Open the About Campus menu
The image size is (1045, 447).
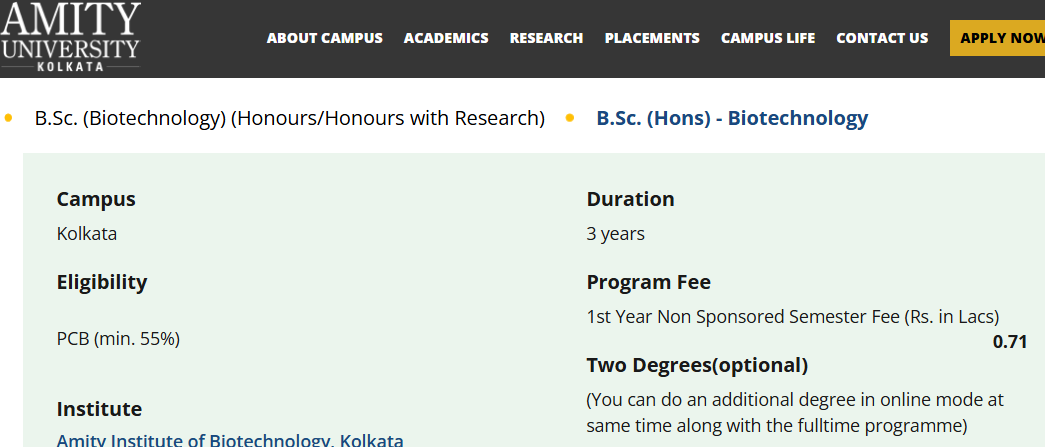[324, 38]
